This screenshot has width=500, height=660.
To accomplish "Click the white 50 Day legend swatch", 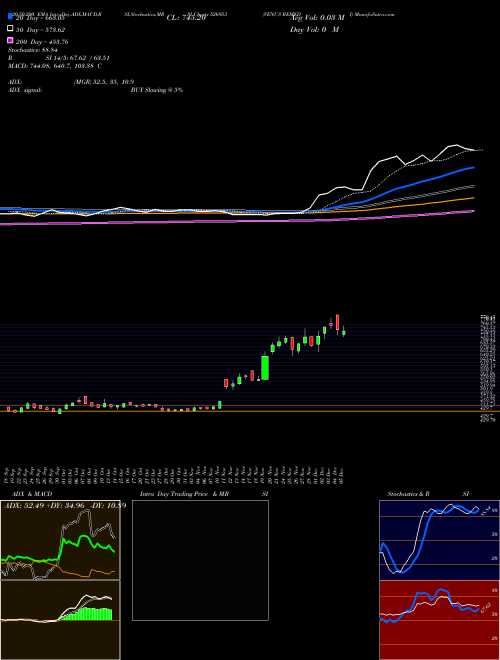I will point(10,29).
